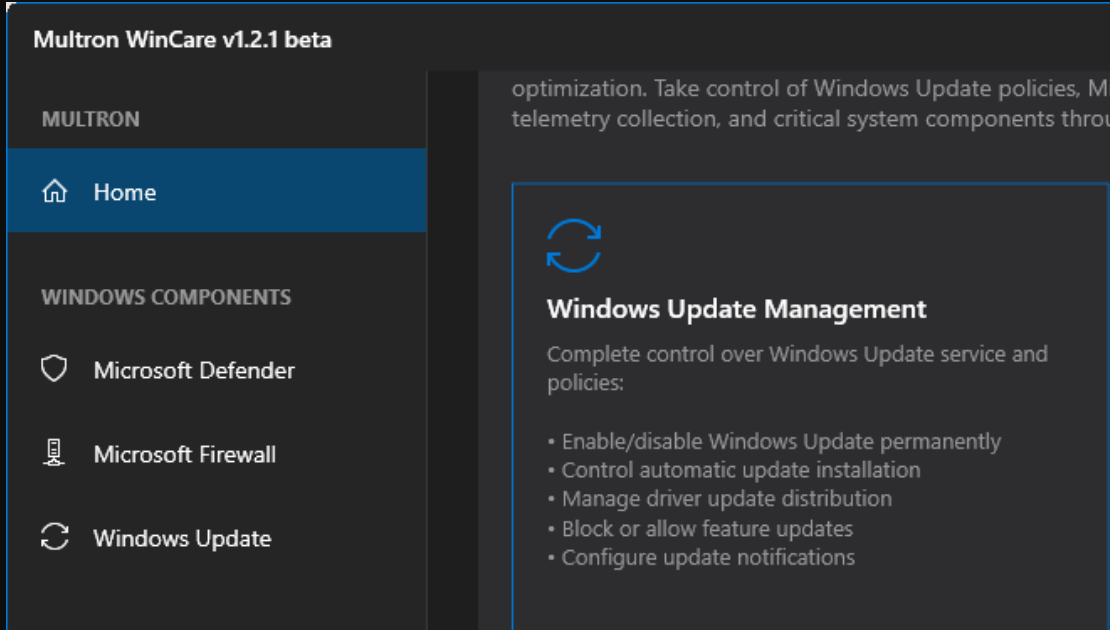
Task: Click the WINDOWS COMPONENTS section header
Action: coord(166,297)
